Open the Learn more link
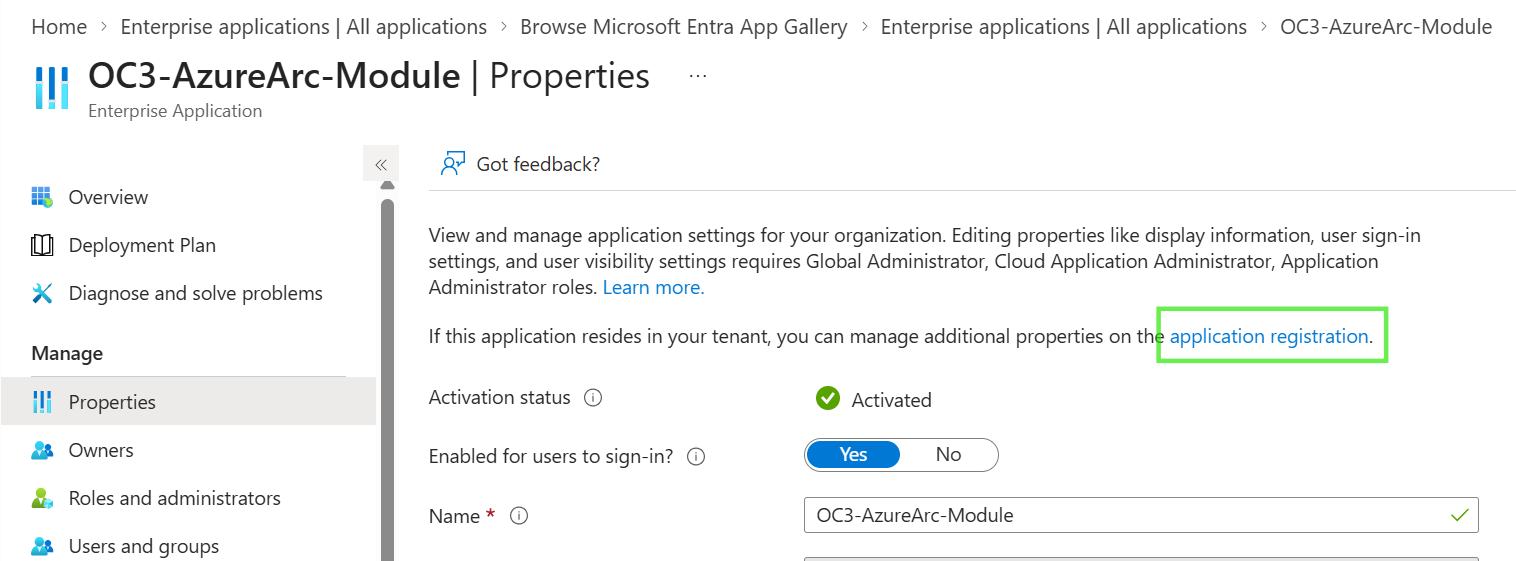1516x561 pixels. [653, 287]
